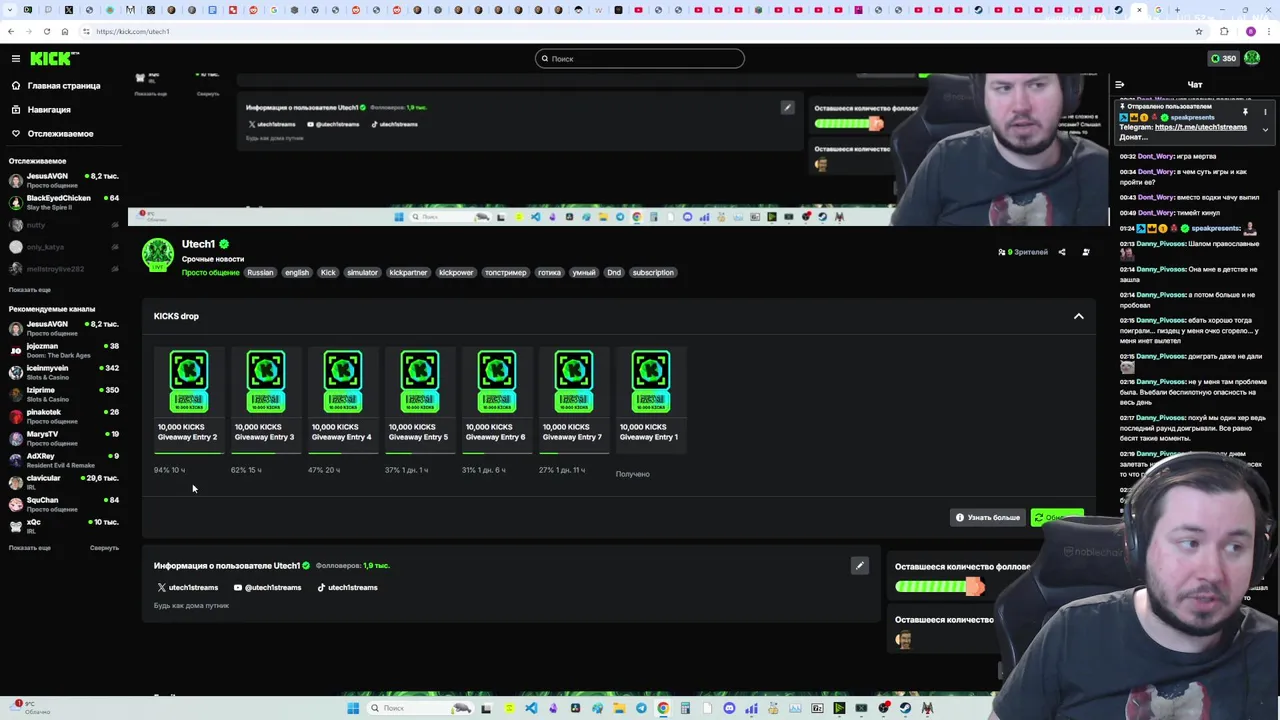Open Навигация in the sidebar
Viewport: 1280px width, 720px height.
coord(41,110)
